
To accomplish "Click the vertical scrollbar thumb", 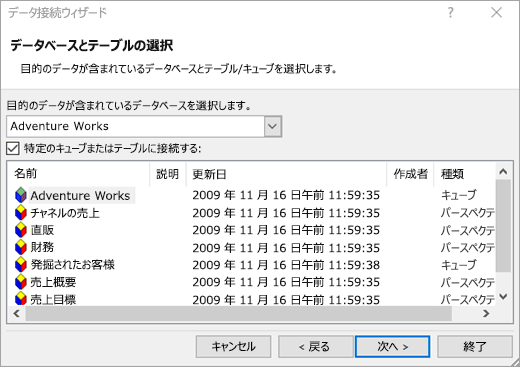I will [503, 226].
